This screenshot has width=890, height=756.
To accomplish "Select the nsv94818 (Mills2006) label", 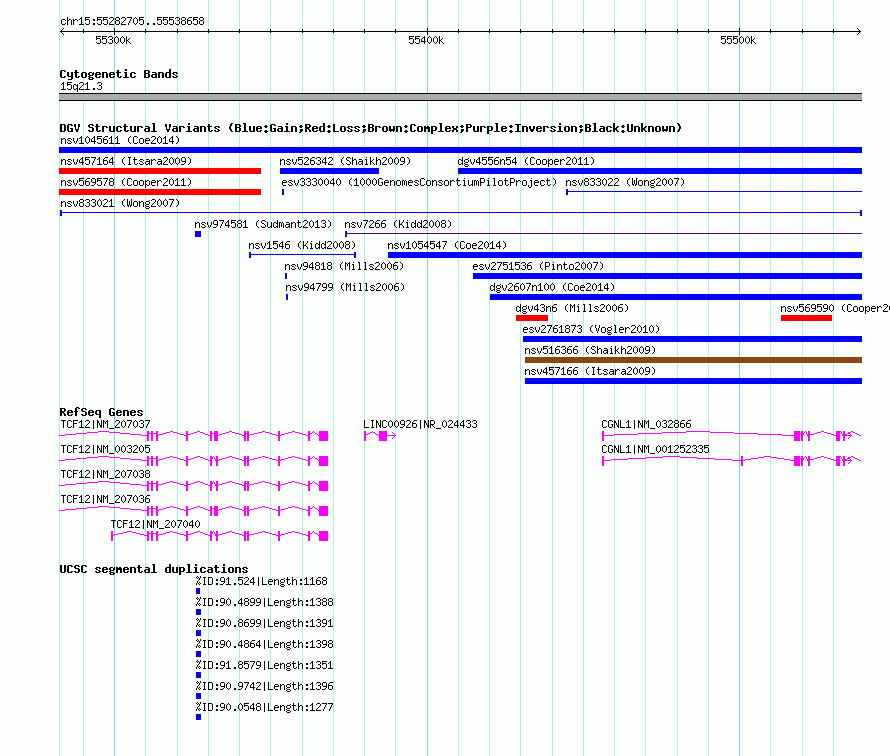I will coord(344,266).
